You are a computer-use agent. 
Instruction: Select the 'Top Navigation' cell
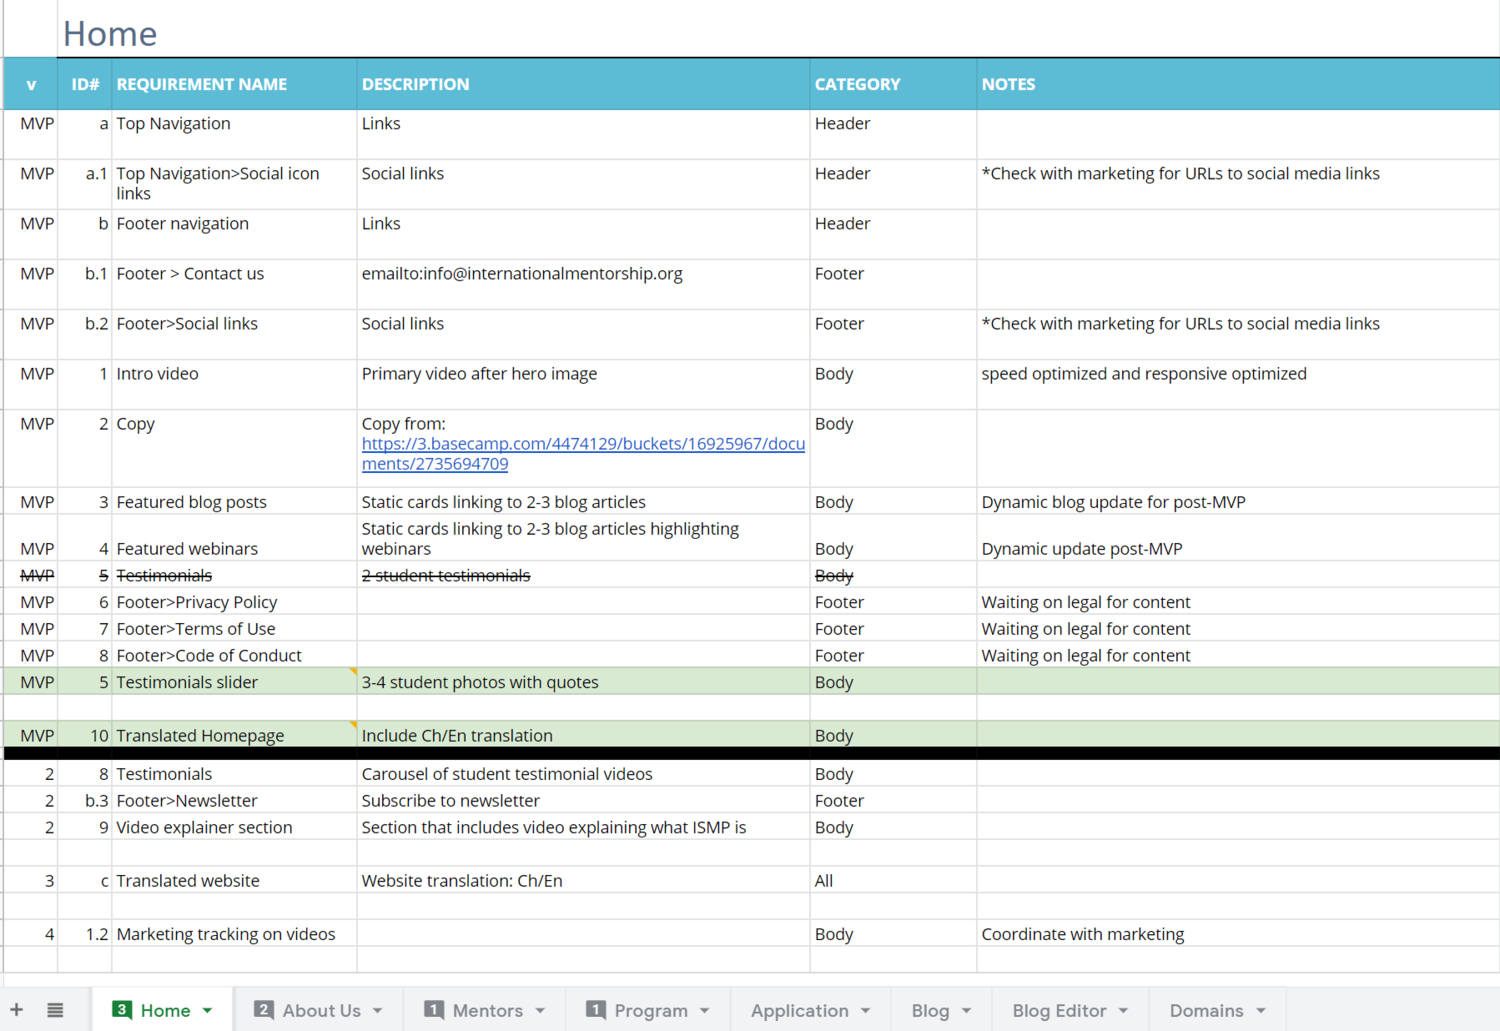(234, 134)
